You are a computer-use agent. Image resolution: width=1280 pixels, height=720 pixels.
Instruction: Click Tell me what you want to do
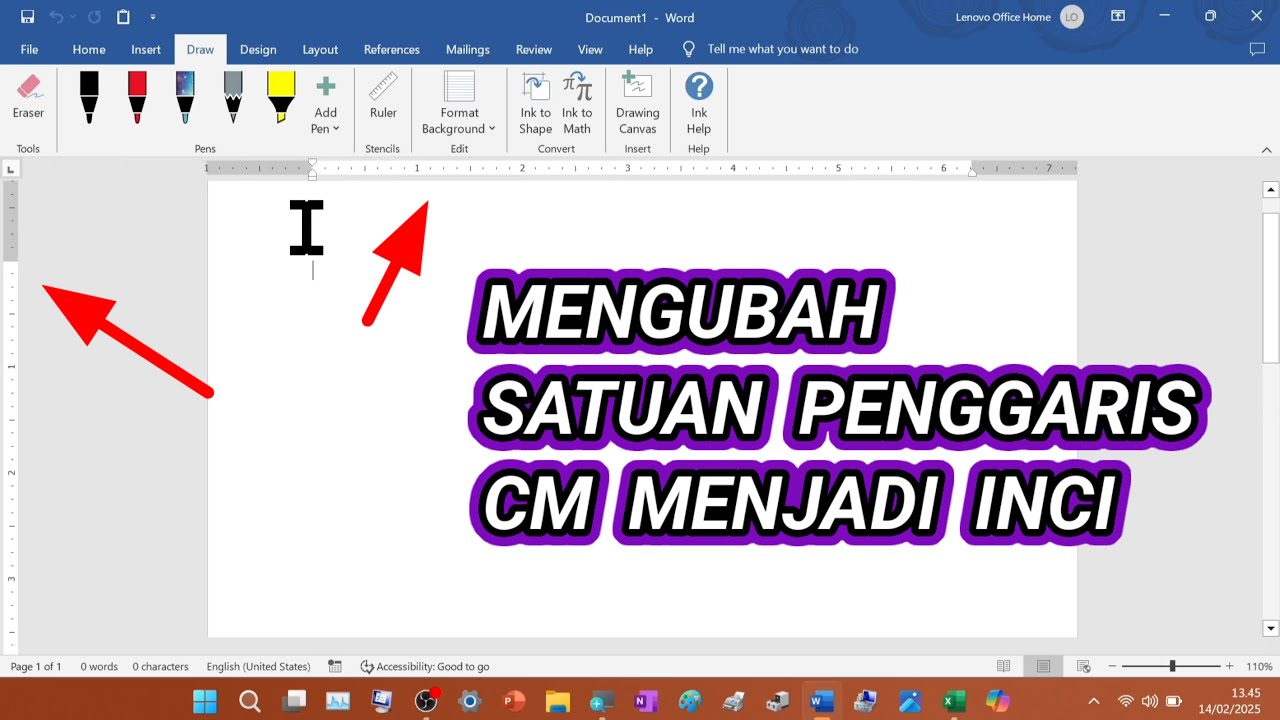[x=782, y=49]
